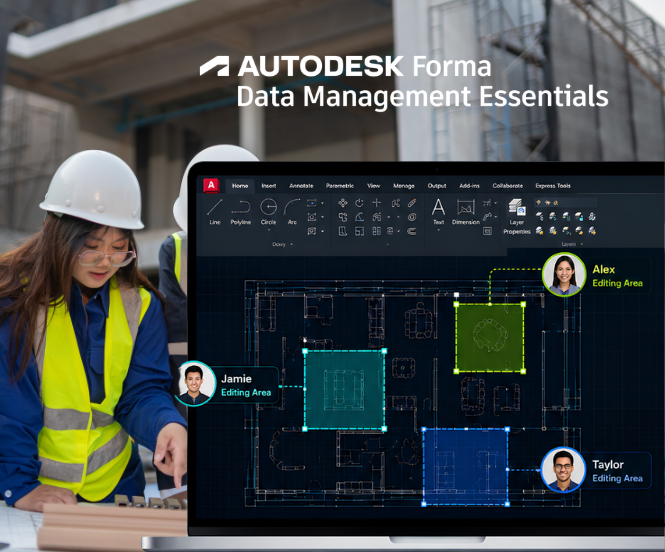Click the Stretch tool below Copy
Viewport: 665px width, 552px height.
(x=343, y=231)
